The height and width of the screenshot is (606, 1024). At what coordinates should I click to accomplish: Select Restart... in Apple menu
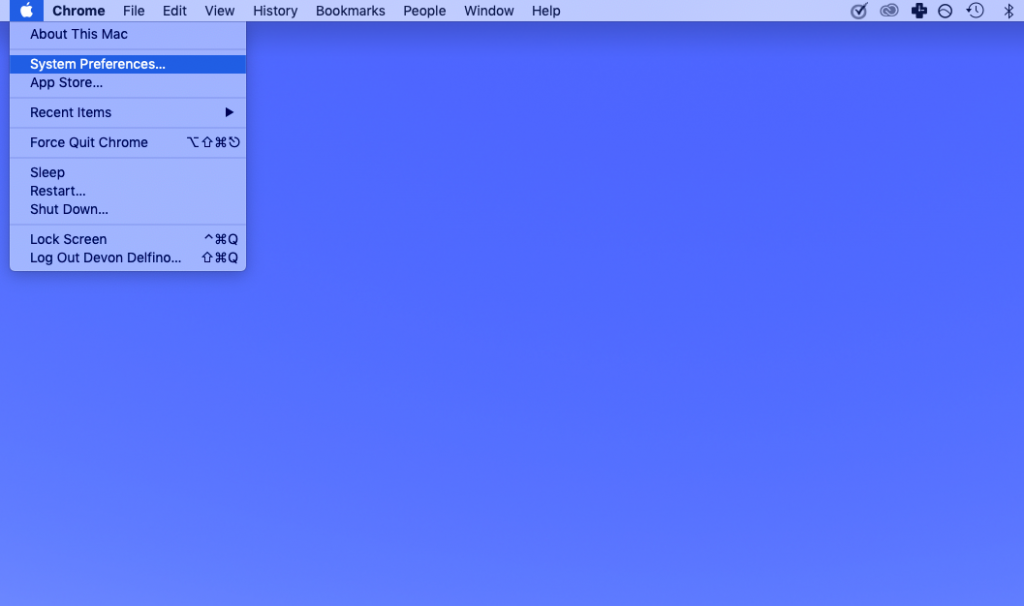[128, 191]
